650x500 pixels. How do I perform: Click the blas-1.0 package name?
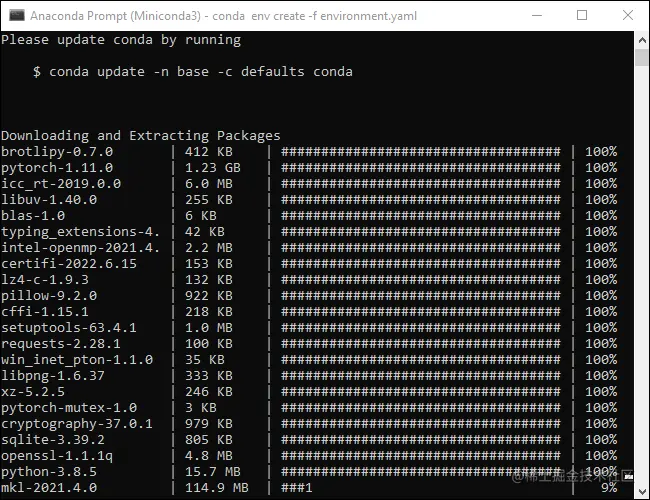coord(33,216)
